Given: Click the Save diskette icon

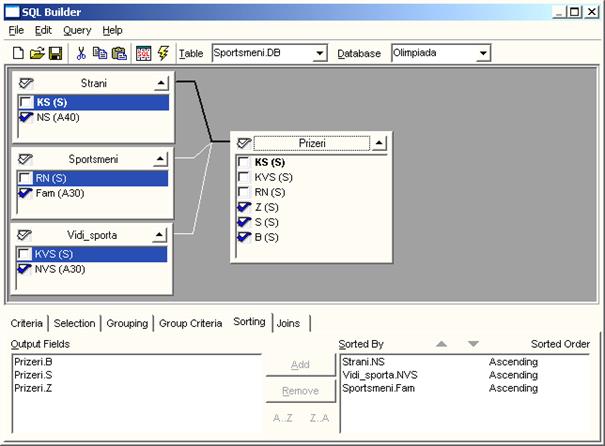Looking at the screenshot, I should (55, 53).
